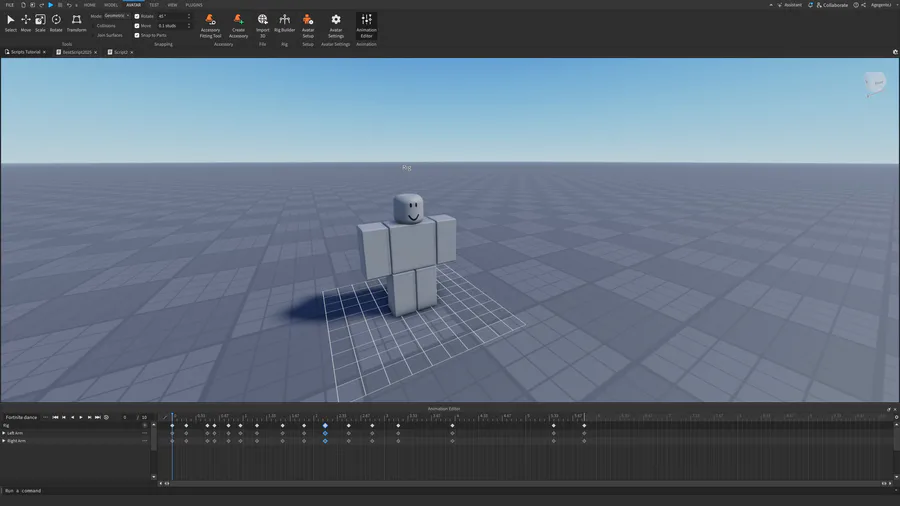
Task: Open the Assistant panel
Action: (x=790, y=5)
